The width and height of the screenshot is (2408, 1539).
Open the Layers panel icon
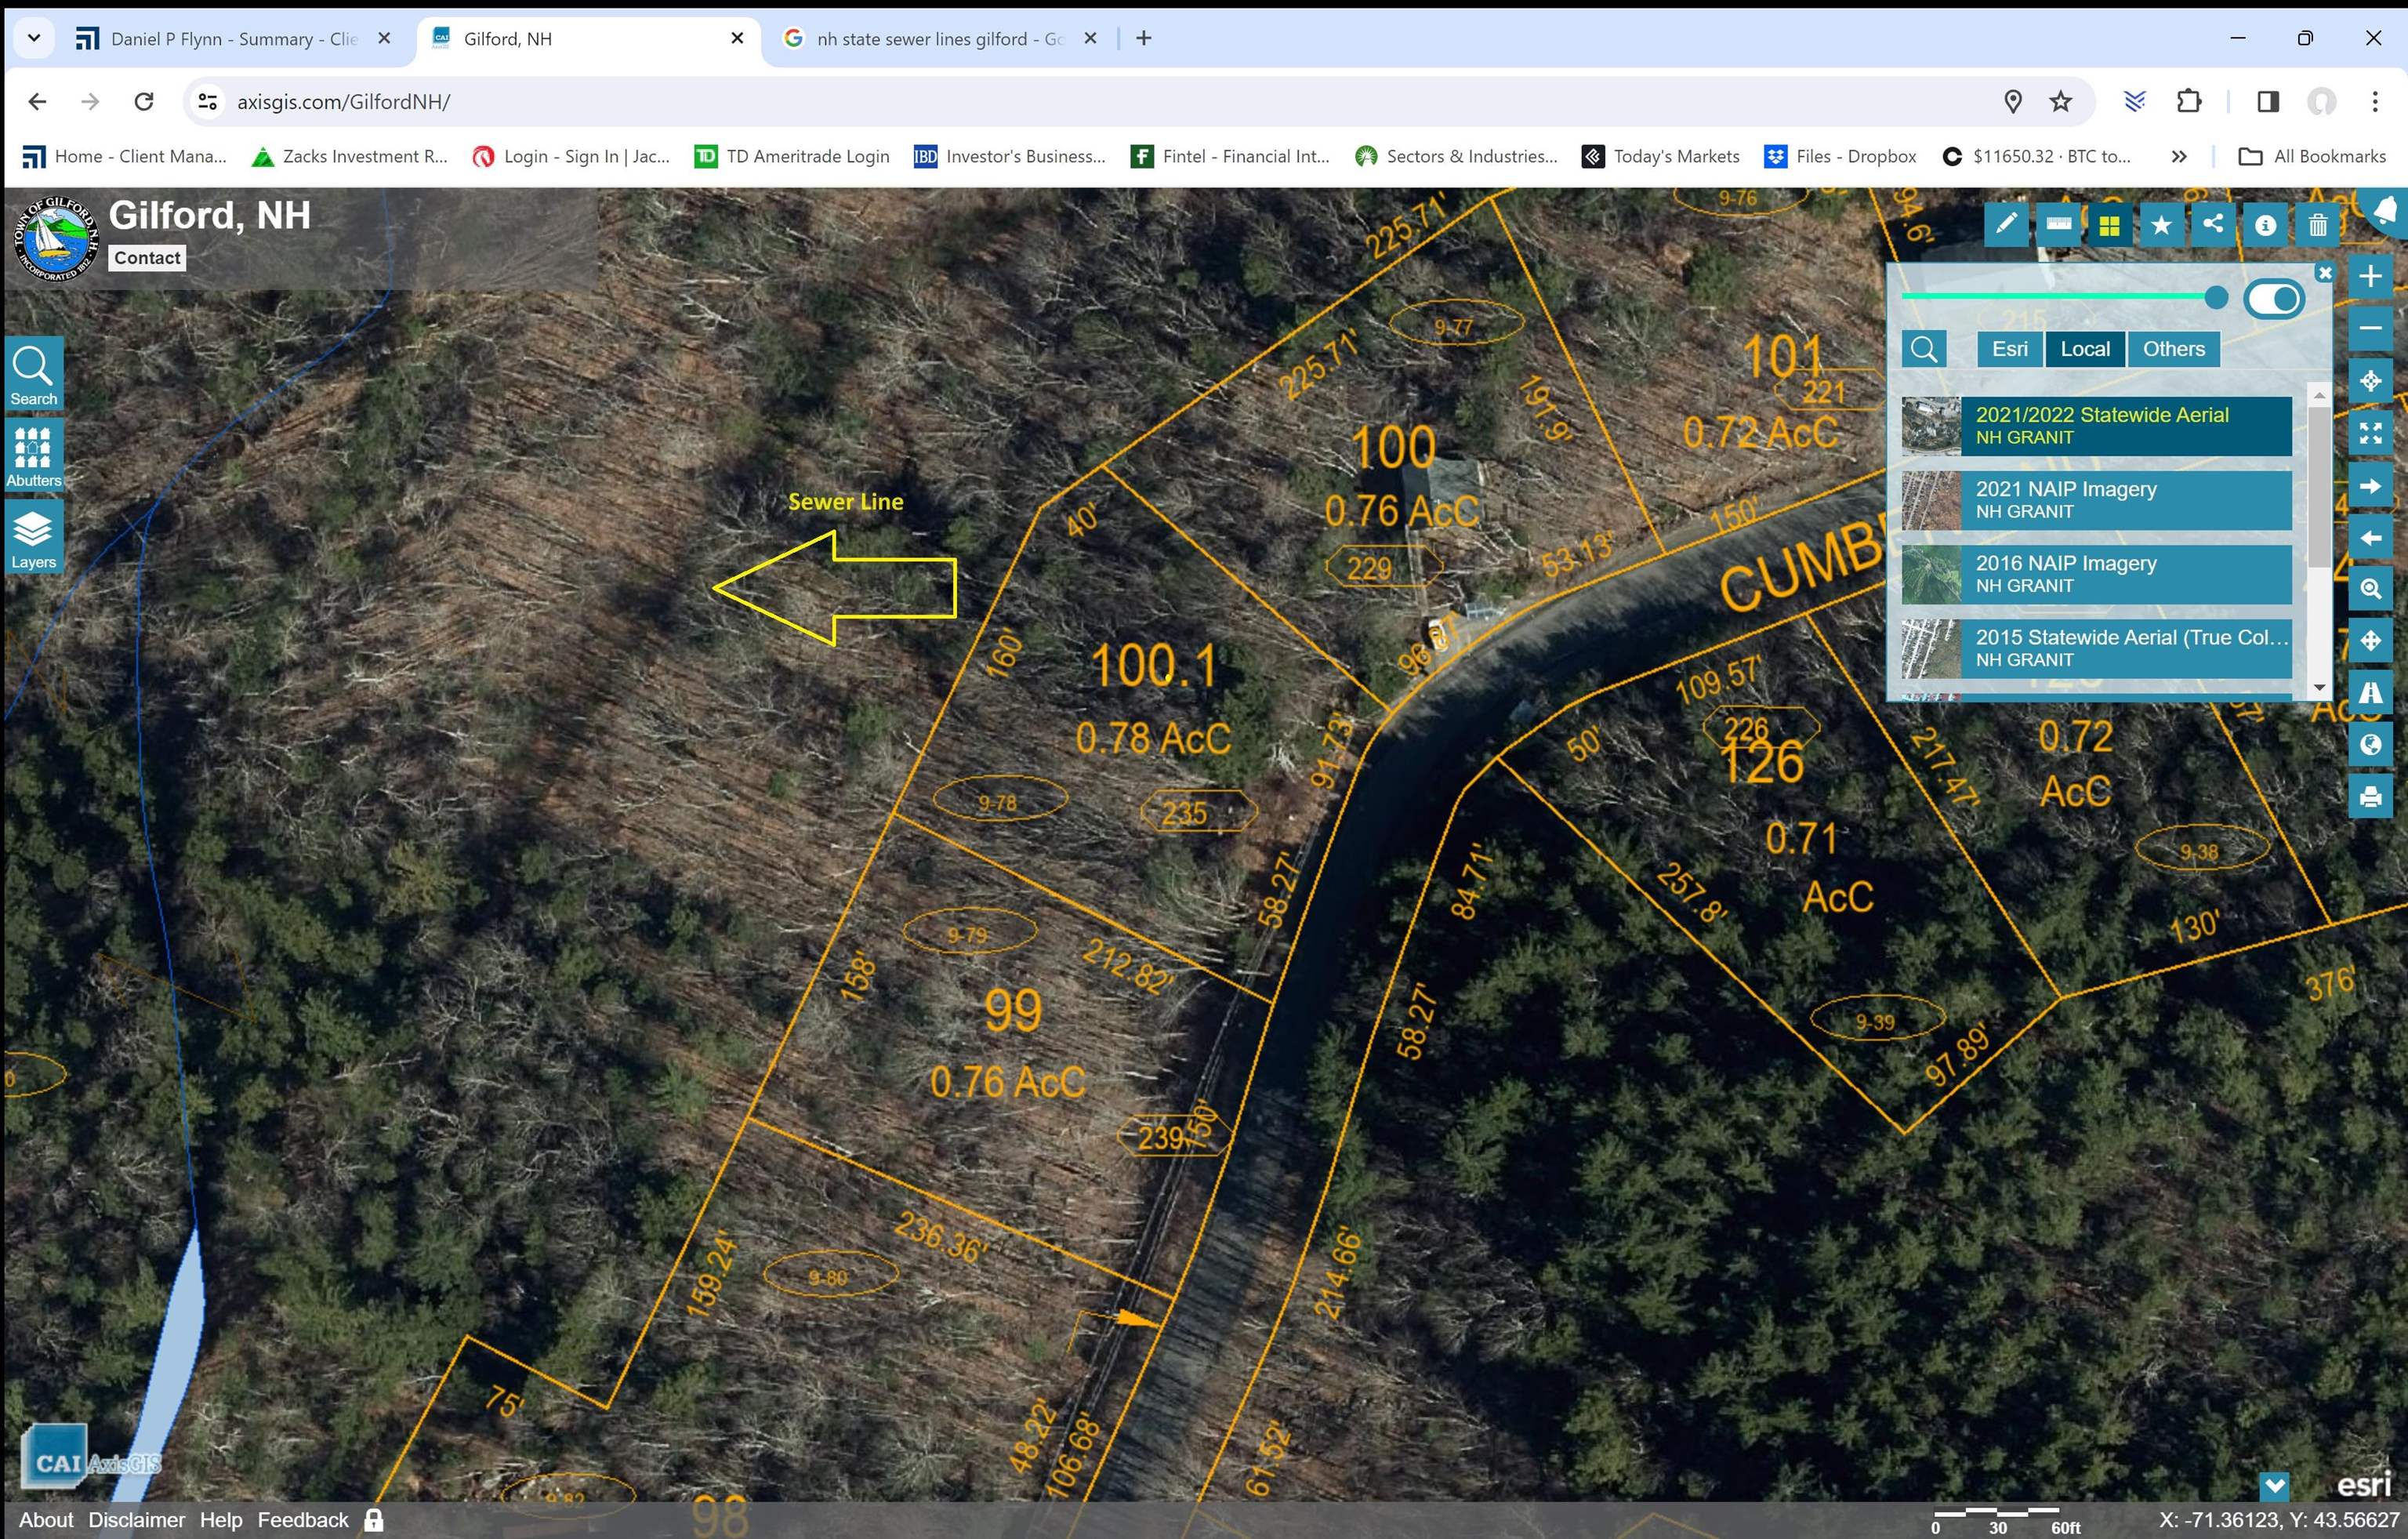tap(33, 538)
